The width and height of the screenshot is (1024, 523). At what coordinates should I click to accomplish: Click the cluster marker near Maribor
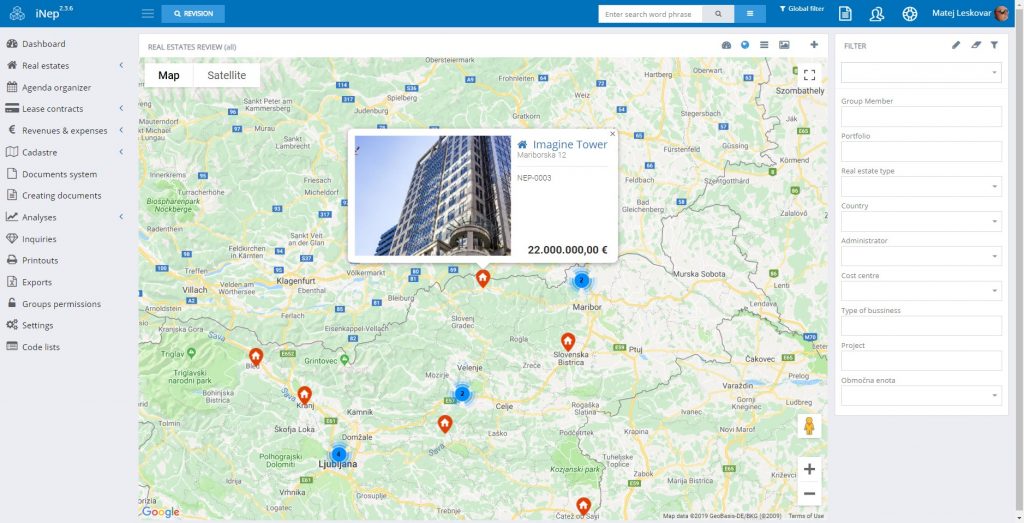coord(581,281)
